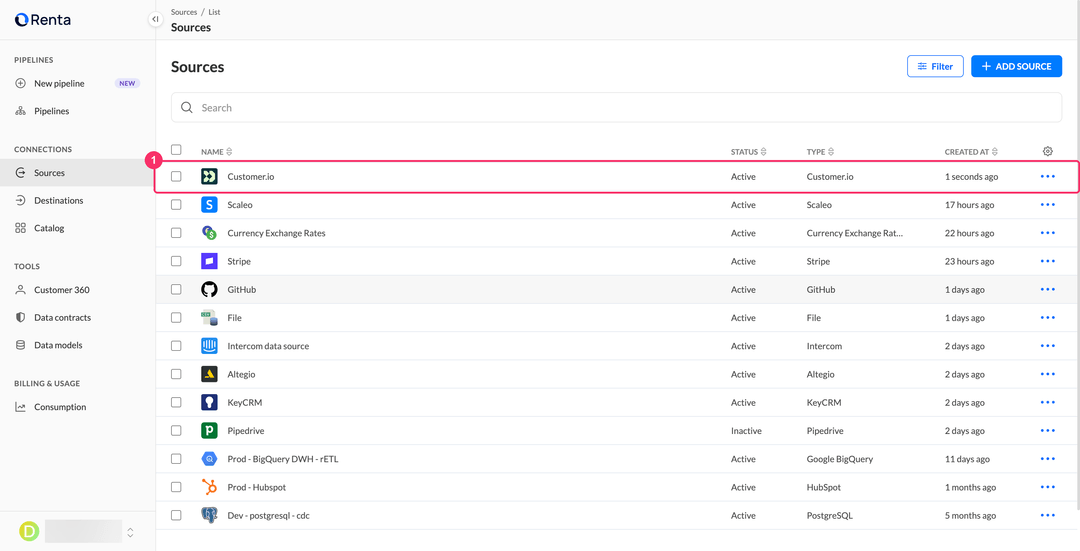Sort the table by Created At column
1080x551 pixels.
point(971,152)
